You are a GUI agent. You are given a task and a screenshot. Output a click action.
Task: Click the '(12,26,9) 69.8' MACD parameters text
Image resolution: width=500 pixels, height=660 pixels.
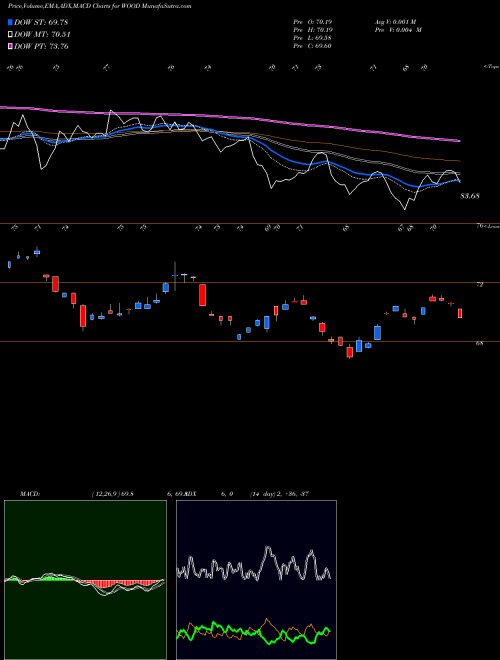[x=112, y=494]
